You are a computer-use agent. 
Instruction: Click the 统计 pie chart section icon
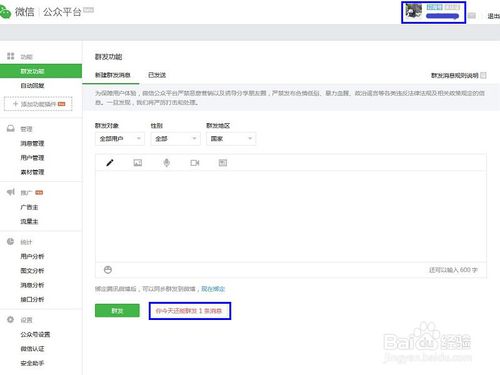[x=11, y=241]
